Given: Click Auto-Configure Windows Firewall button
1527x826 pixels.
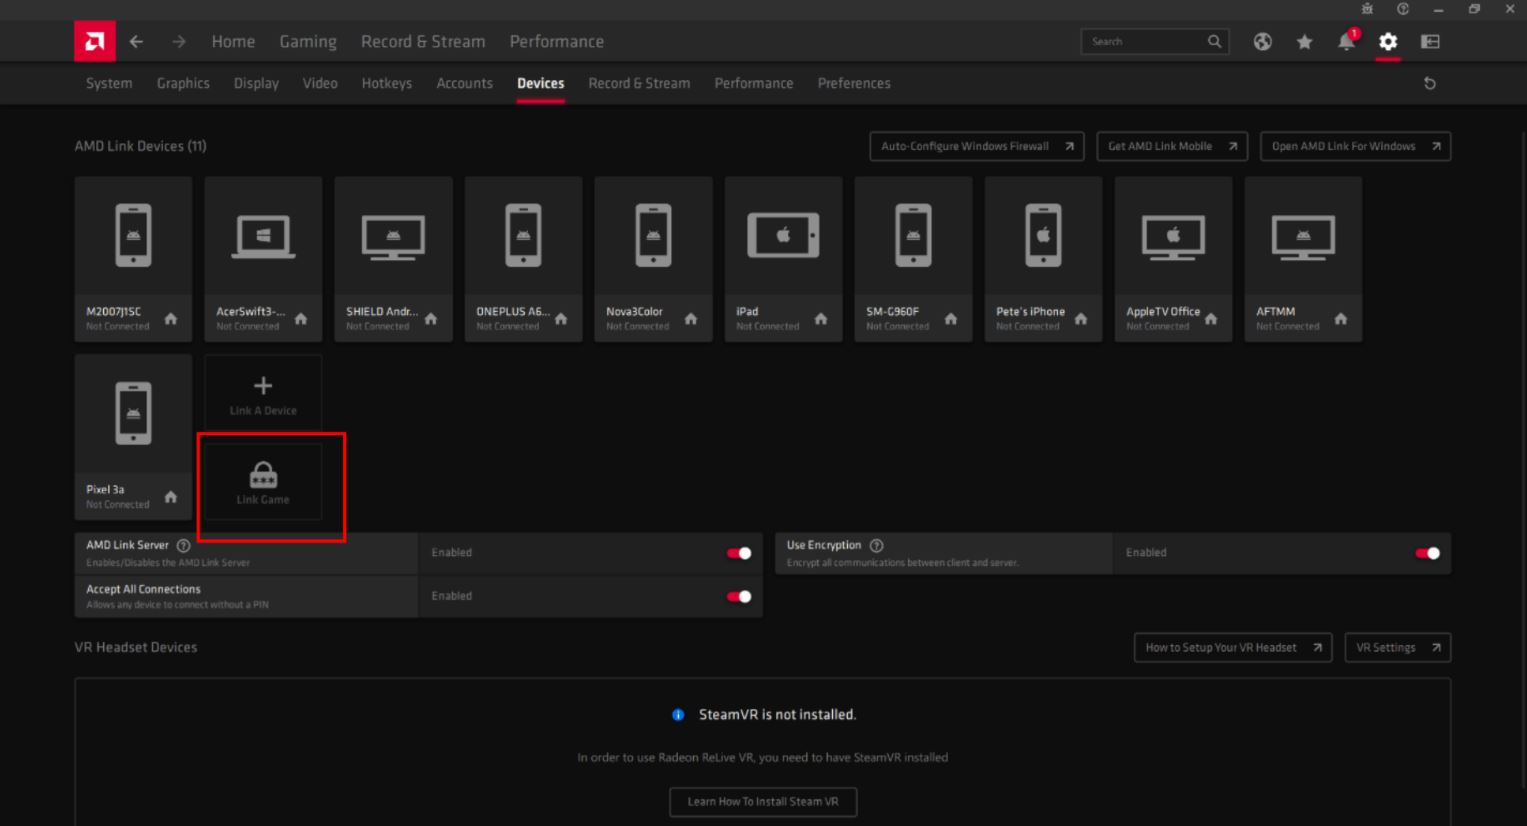Looking at the screenshot, I should click(x=977, y=146).
